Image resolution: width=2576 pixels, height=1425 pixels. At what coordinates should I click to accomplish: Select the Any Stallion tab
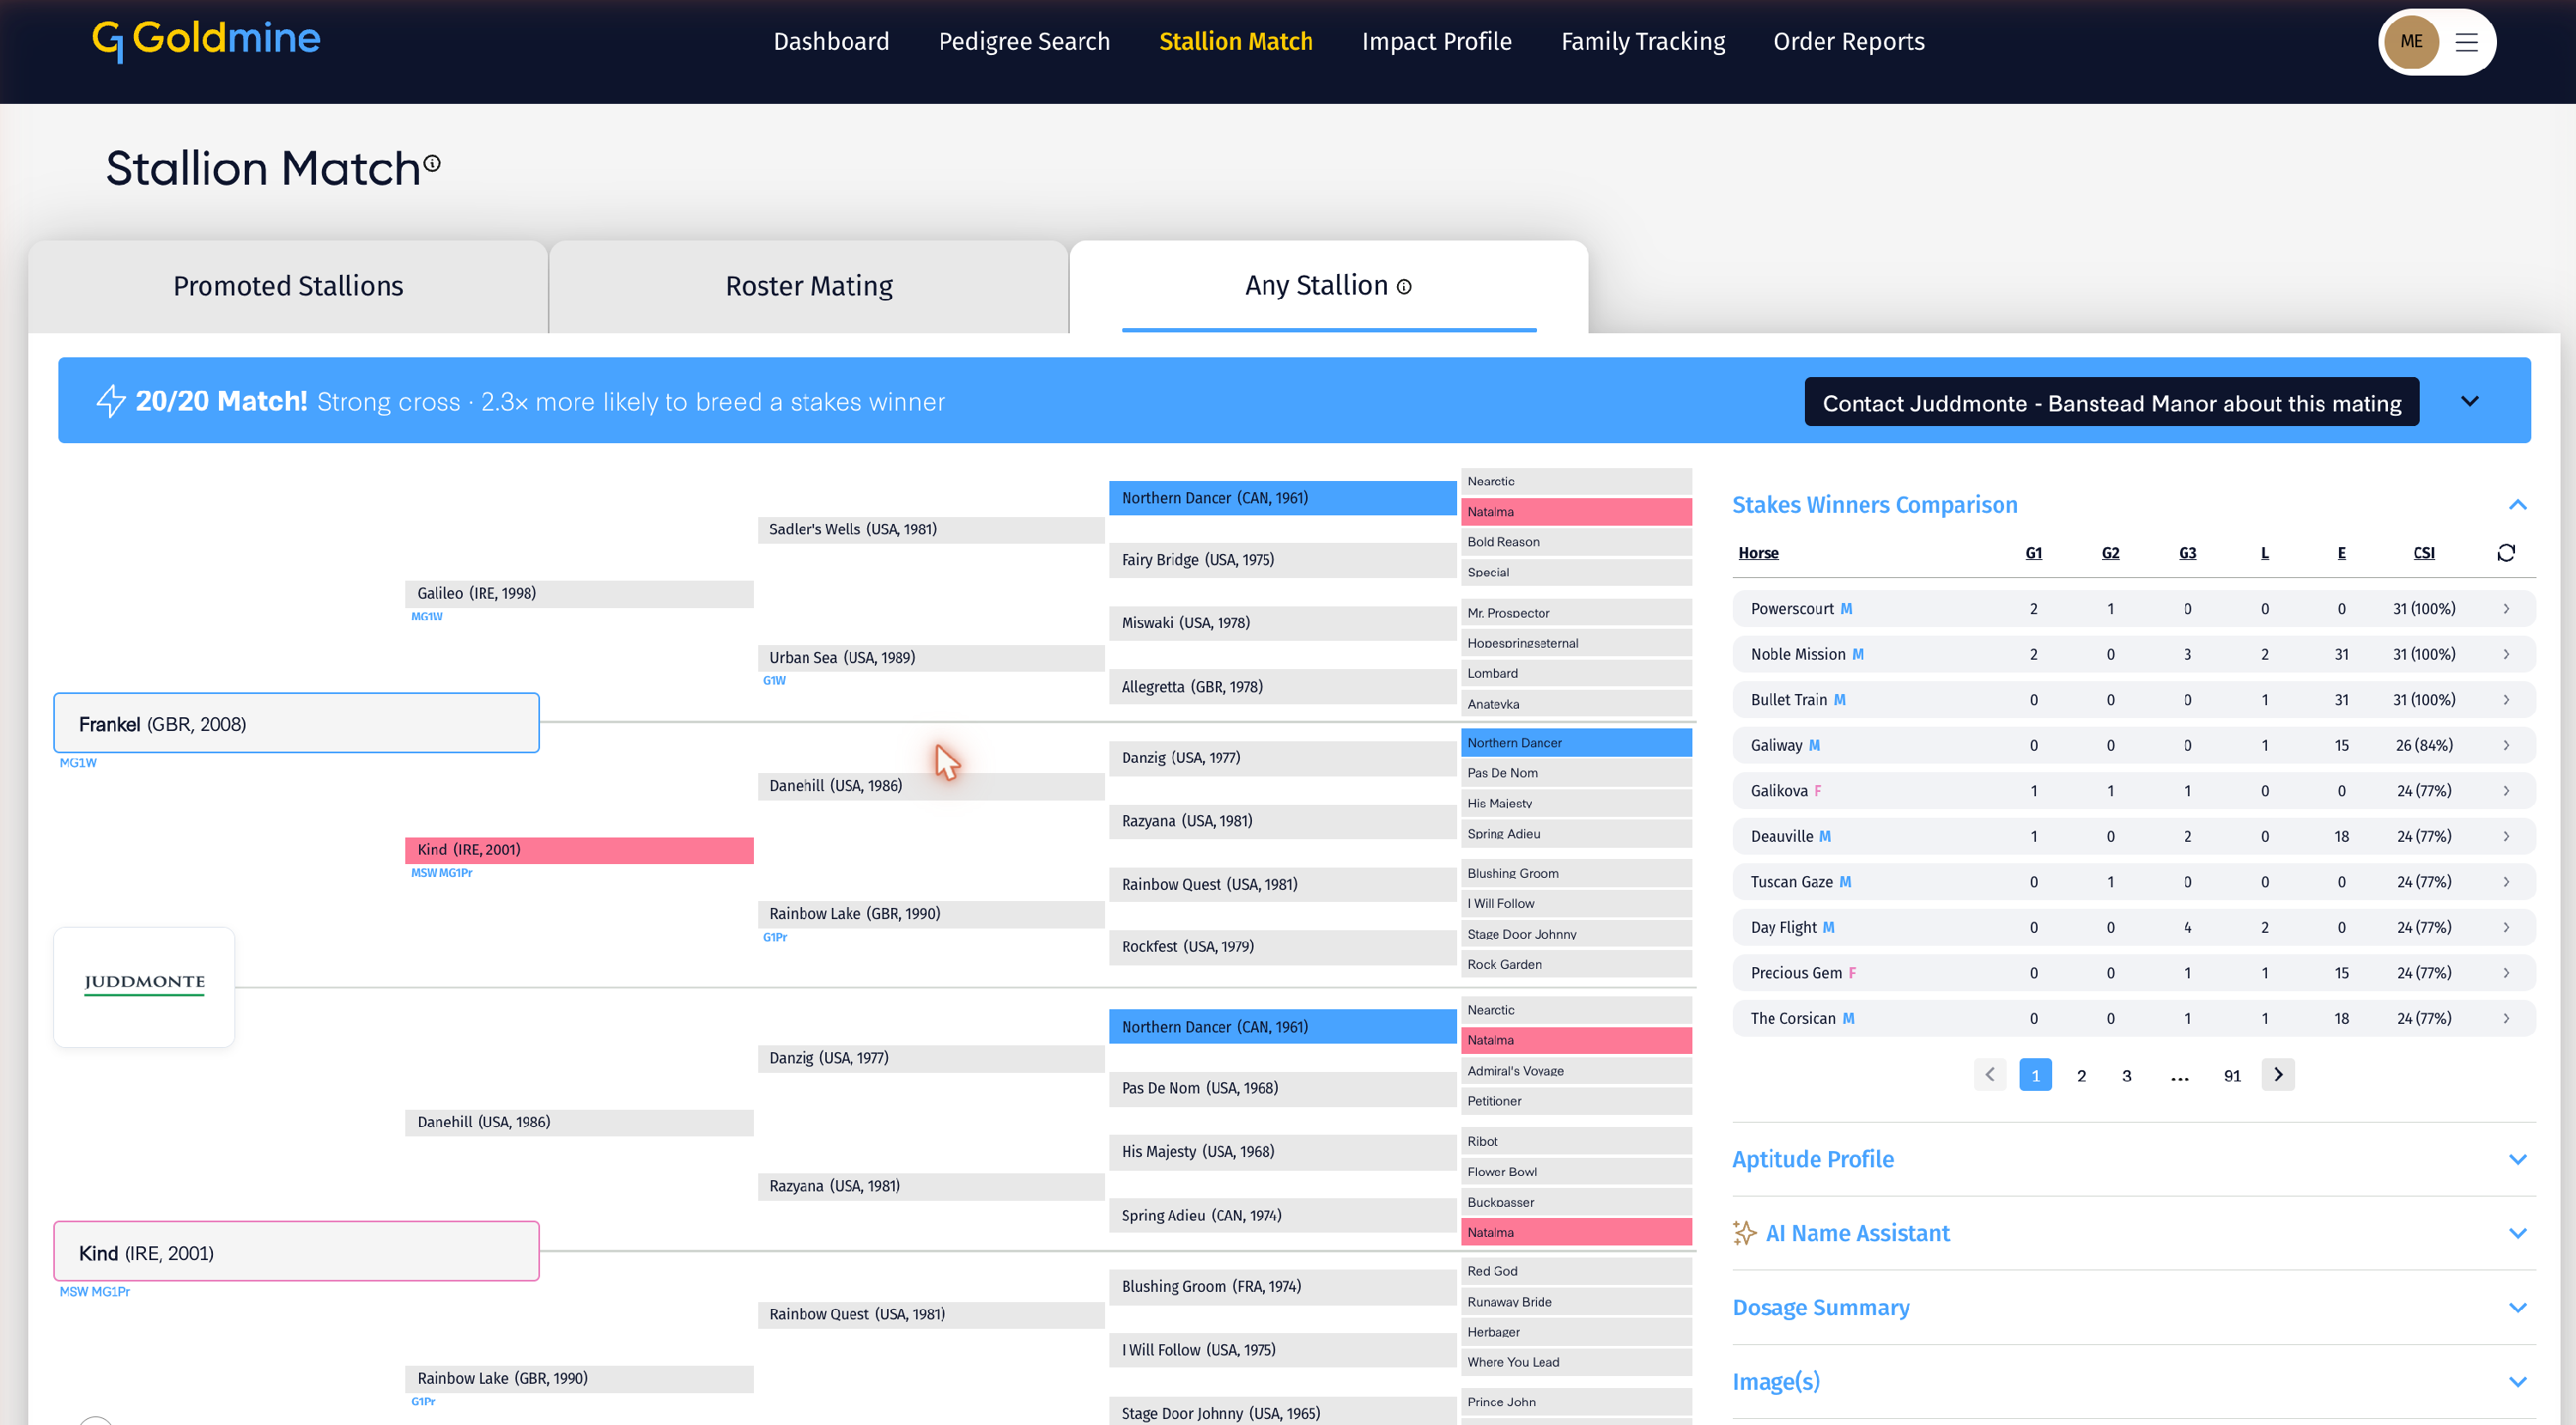click(1329, 287)
